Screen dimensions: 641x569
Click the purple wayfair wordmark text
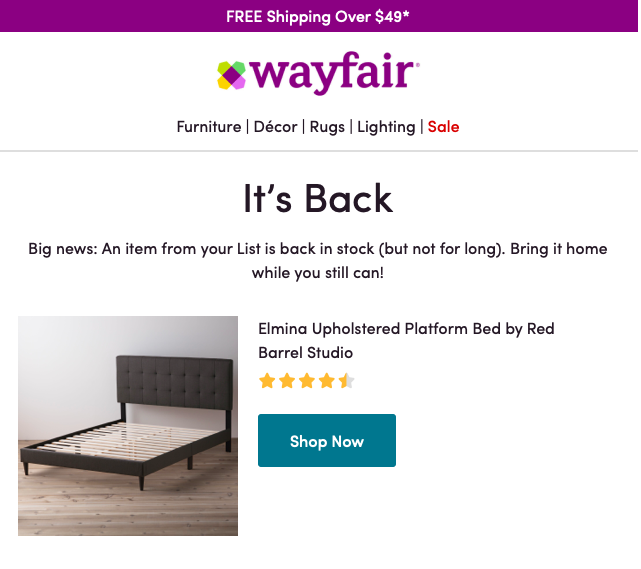point(334,75)
